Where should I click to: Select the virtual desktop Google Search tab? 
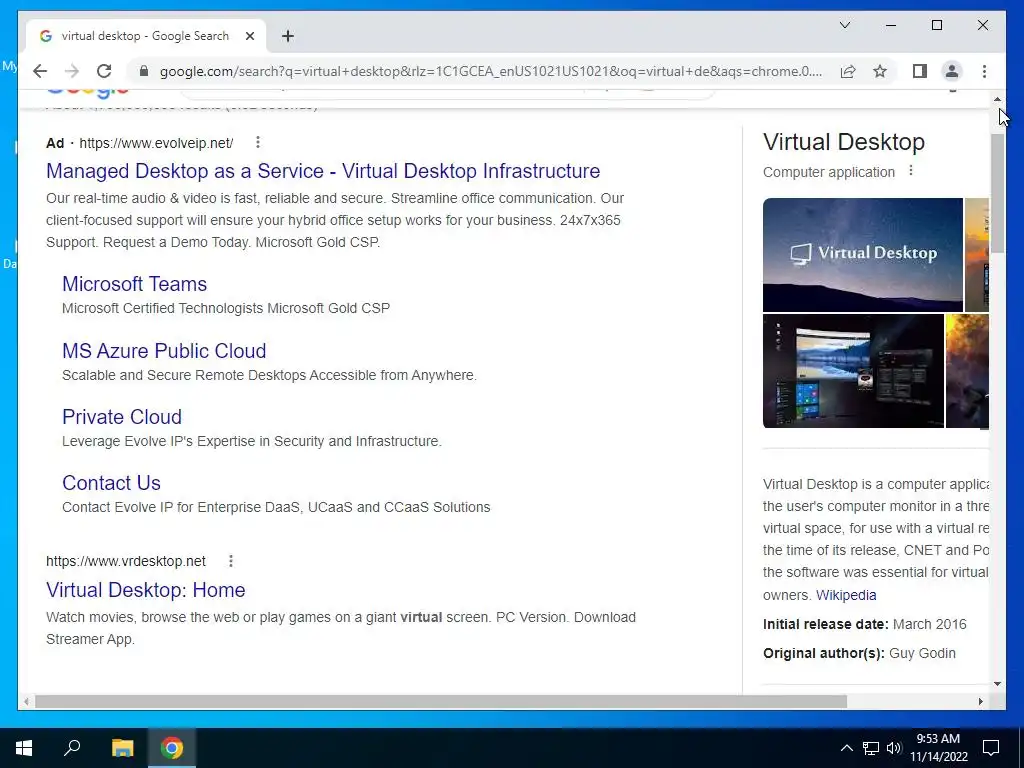146,36
